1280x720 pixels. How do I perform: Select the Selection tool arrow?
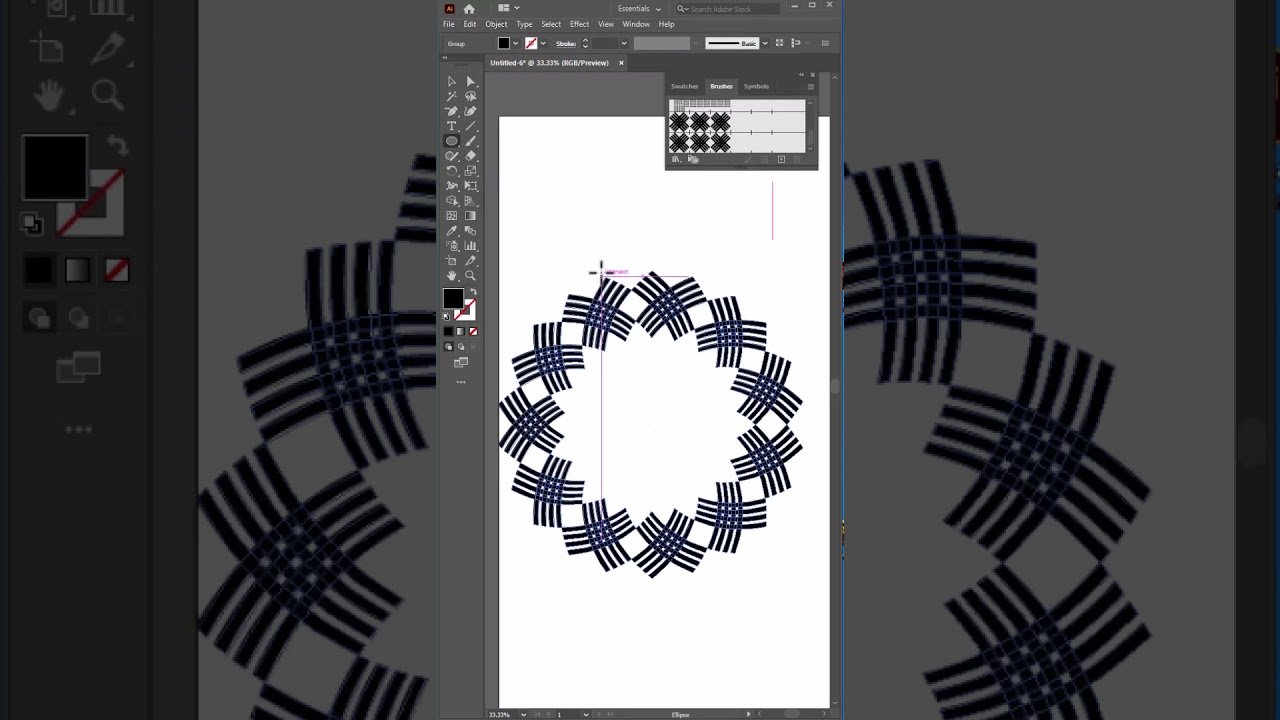(x=452, y=81)
